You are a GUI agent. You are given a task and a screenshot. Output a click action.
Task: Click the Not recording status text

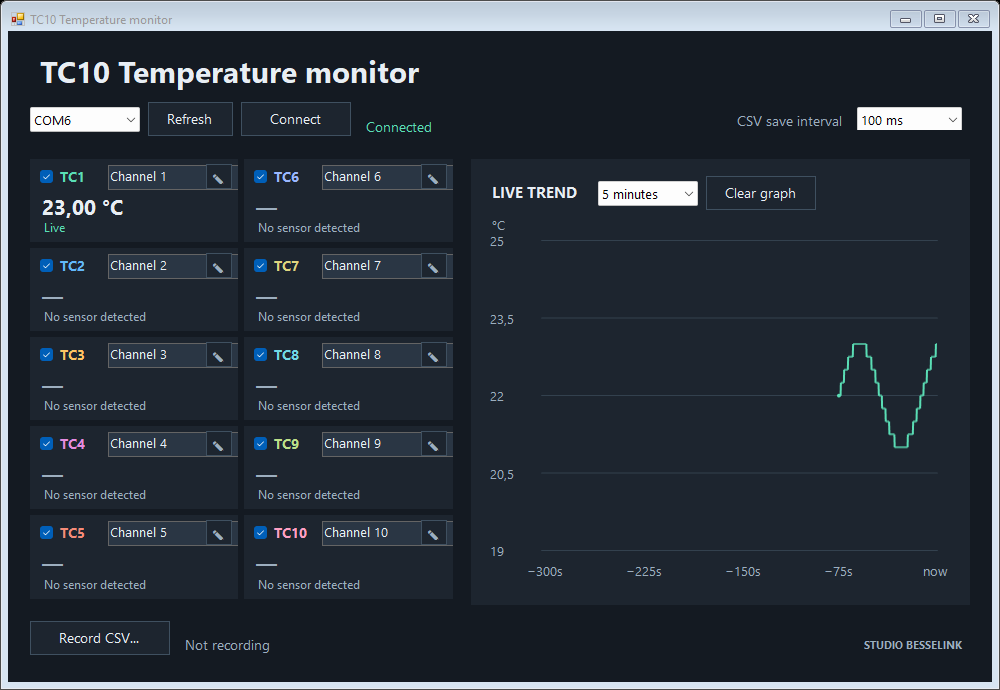click(x=227, y=645)
